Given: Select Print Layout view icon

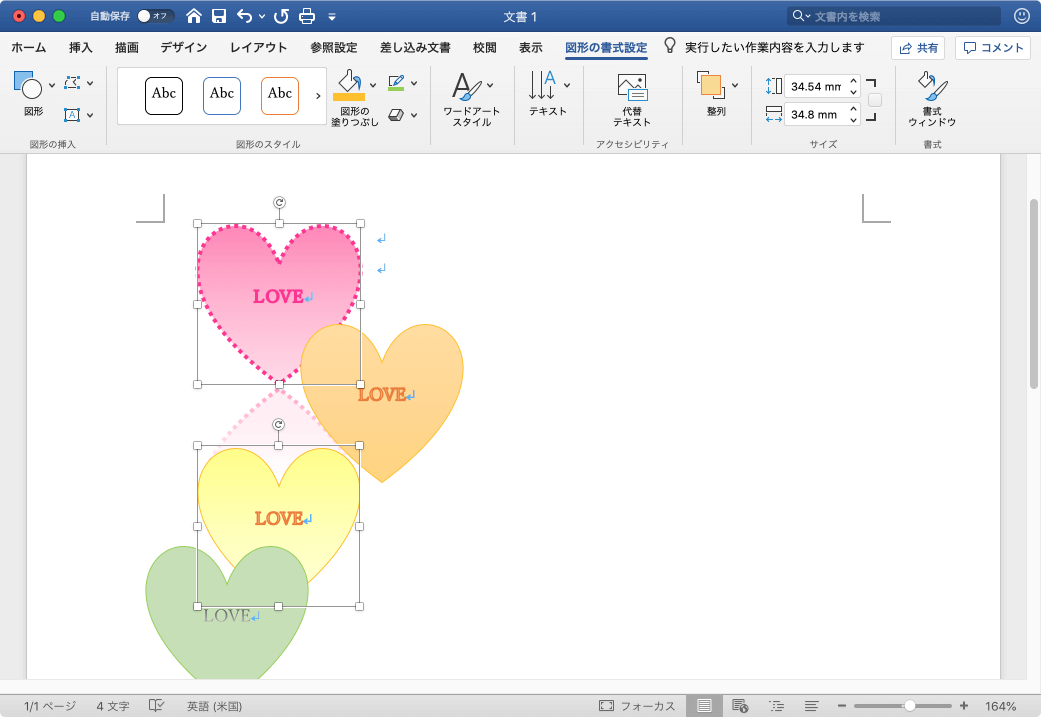Looking at the screenshot, I should [704, 706].
